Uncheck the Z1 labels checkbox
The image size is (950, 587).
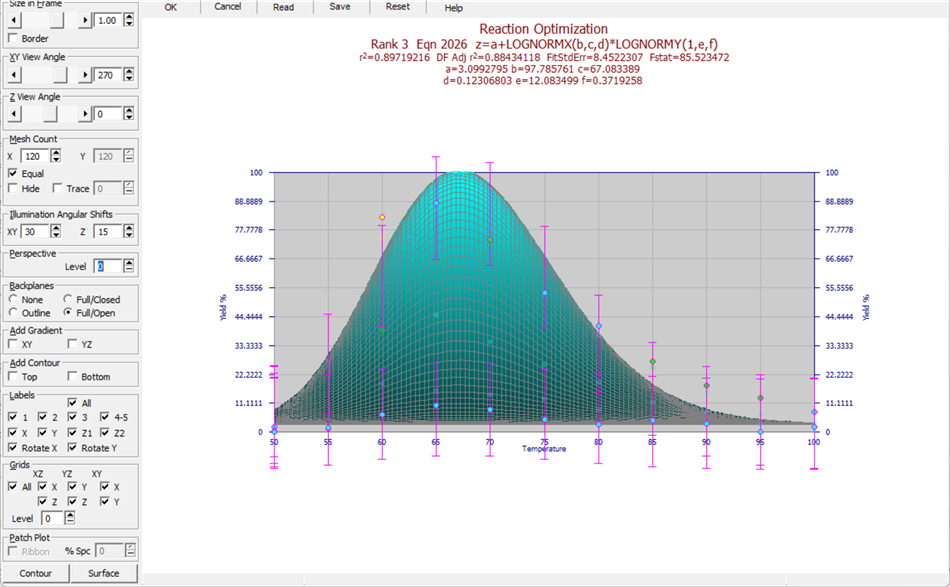tap(73, 433)
